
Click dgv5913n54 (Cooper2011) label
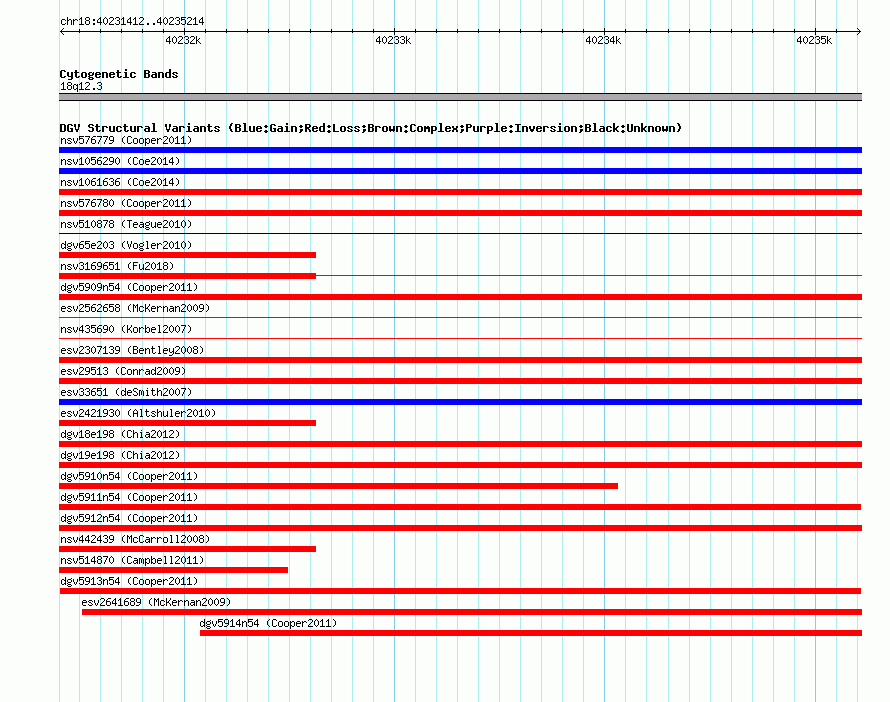129,581
